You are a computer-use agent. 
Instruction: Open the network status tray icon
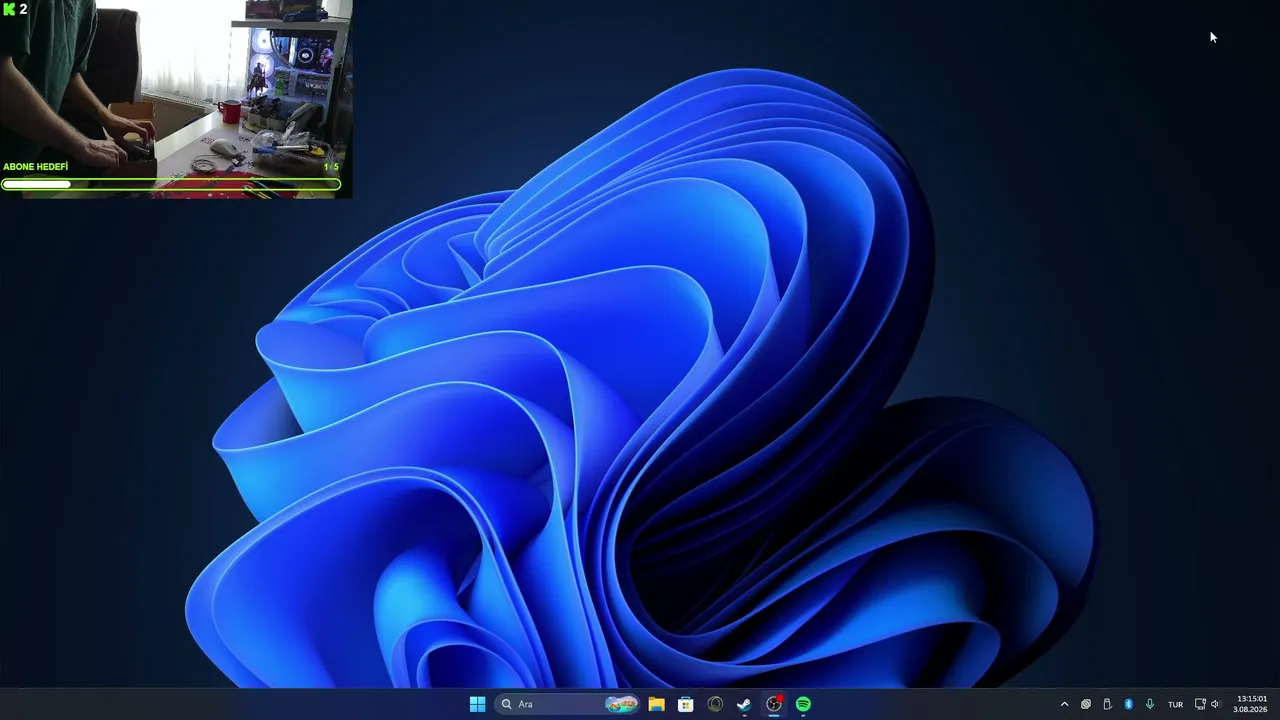[x=1201, y=704]
